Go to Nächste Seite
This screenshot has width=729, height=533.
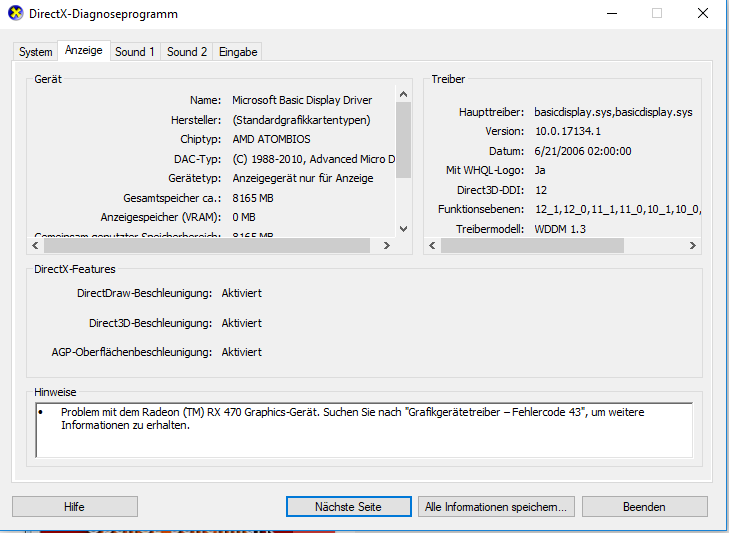[x=349, y=506]
